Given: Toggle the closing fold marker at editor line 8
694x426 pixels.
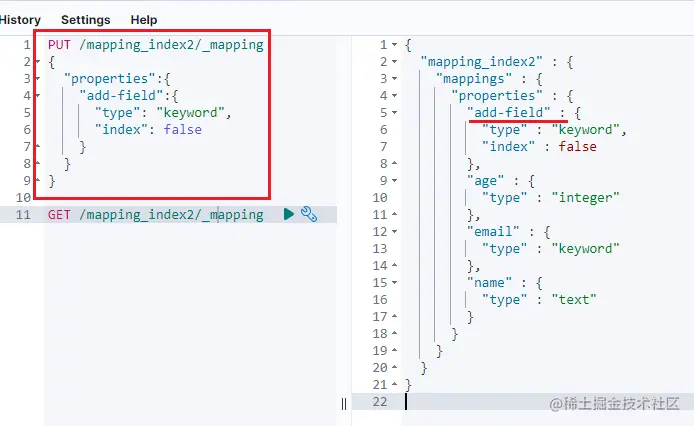Looking at the screenshot, I should [38, 163].
